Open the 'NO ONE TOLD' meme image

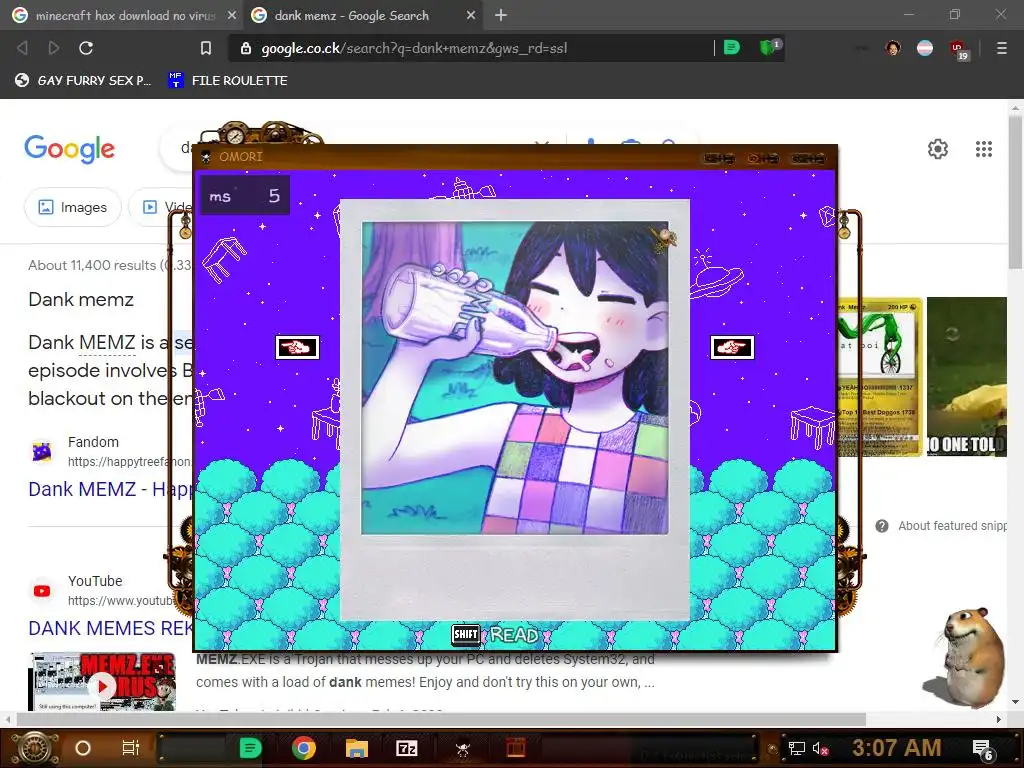[x=967, y=377]
